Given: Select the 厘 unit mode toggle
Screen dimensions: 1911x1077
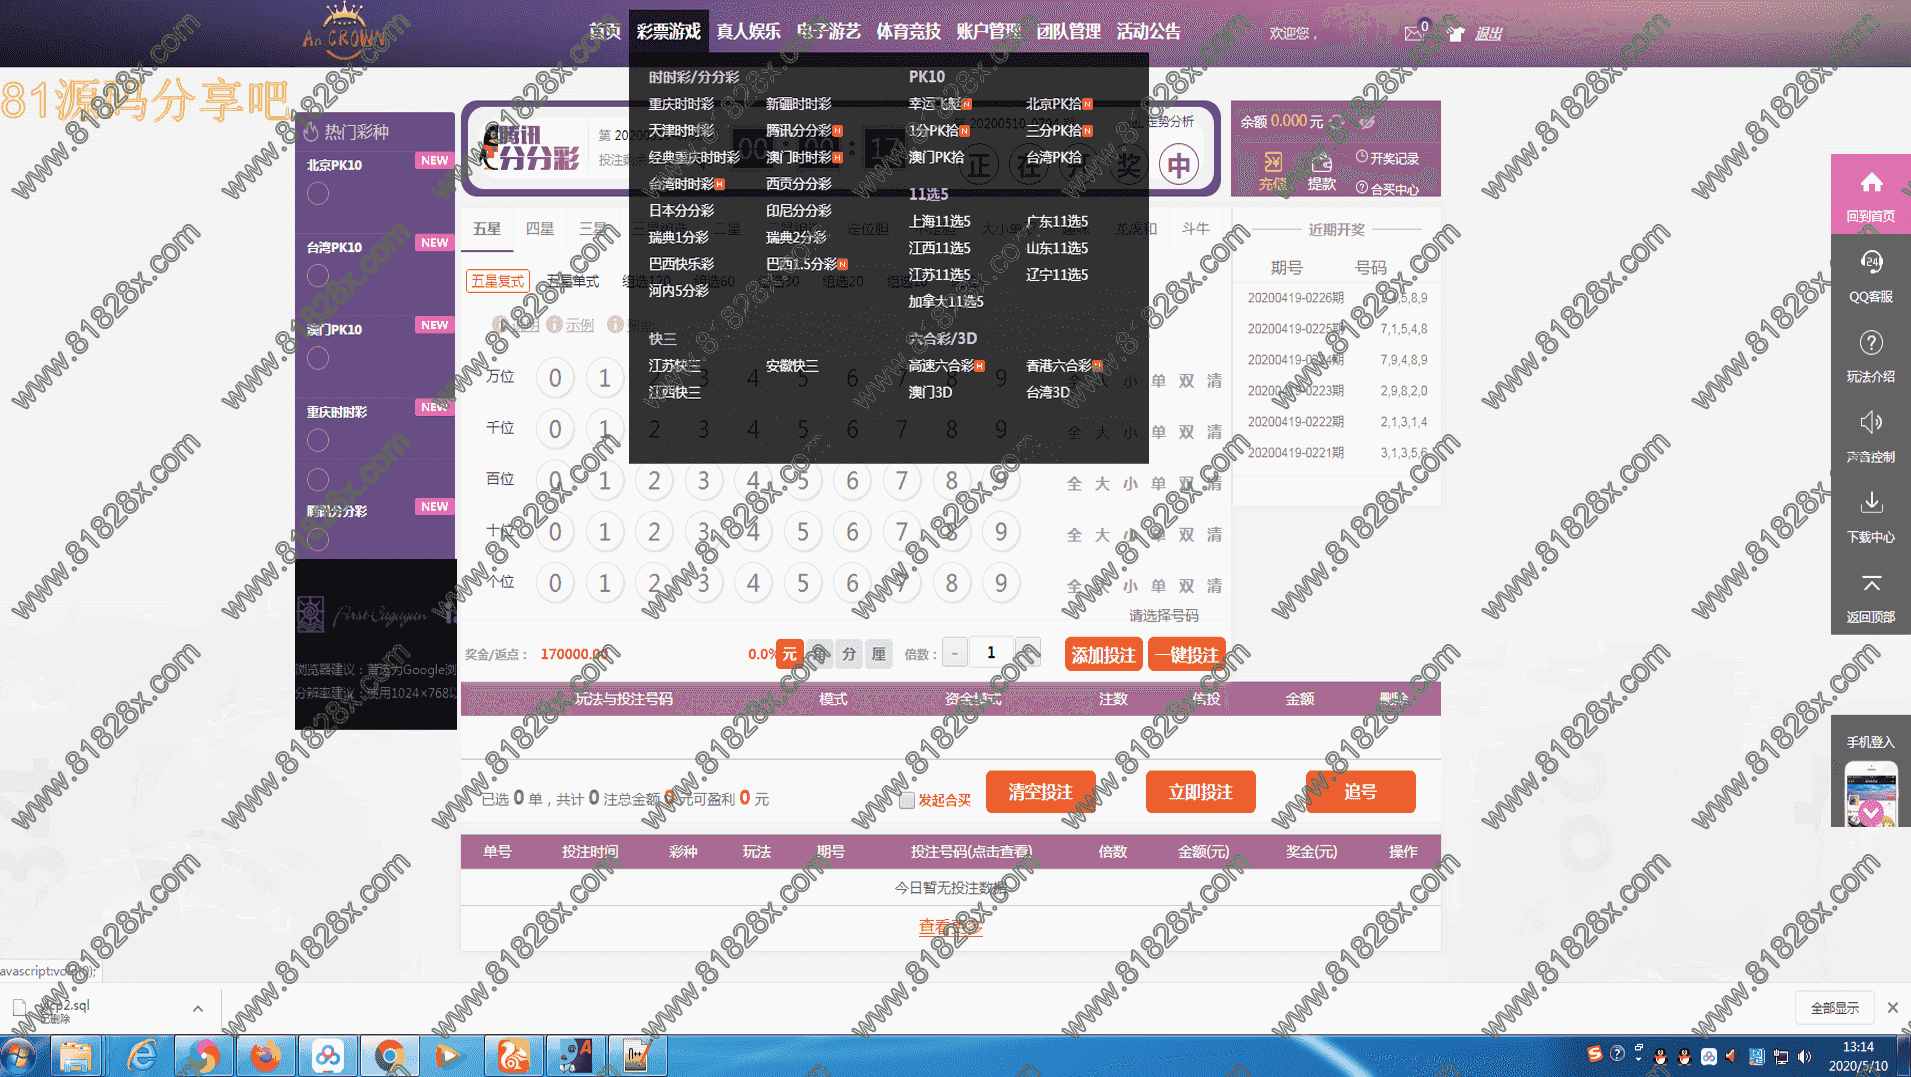Looking at the screenshot, I should 878,654.
